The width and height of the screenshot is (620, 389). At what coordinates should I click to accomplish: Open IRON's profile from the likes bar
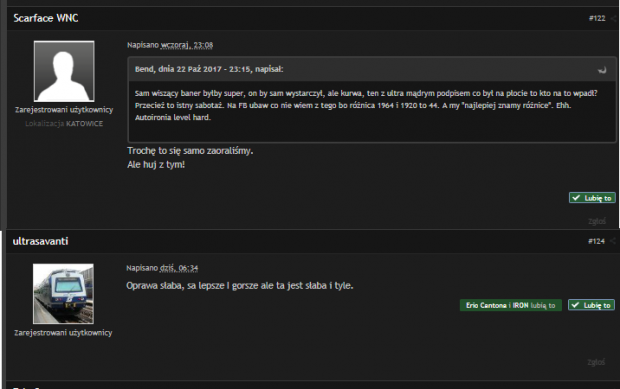tap(520, 306)
